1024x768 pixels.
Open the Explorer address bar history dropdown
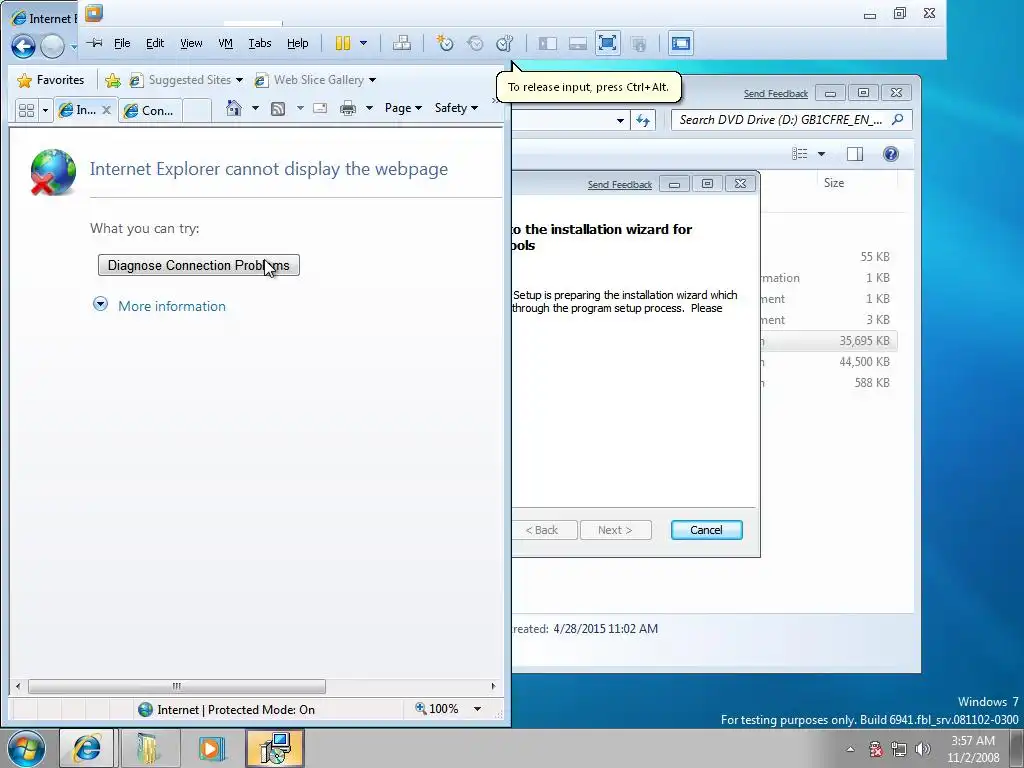click(x=620, y=120)
